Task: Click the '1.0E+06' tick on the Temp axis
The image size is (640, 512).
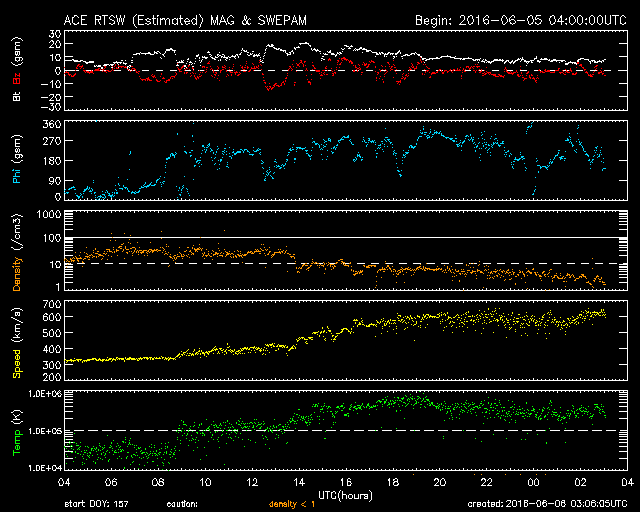Action: click(x=45, y=394)
